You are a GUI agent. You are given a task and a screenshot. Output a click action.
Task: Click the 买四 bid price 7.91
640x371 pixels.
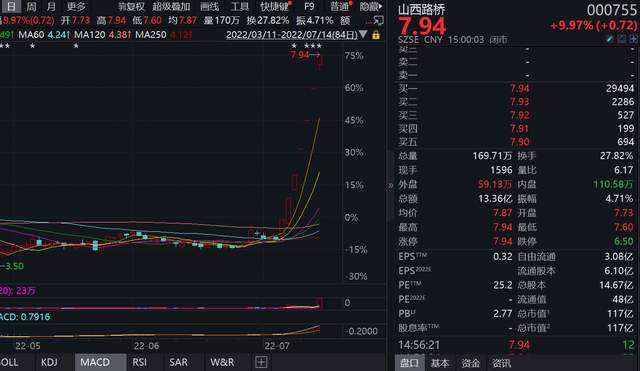coord(520,129)
